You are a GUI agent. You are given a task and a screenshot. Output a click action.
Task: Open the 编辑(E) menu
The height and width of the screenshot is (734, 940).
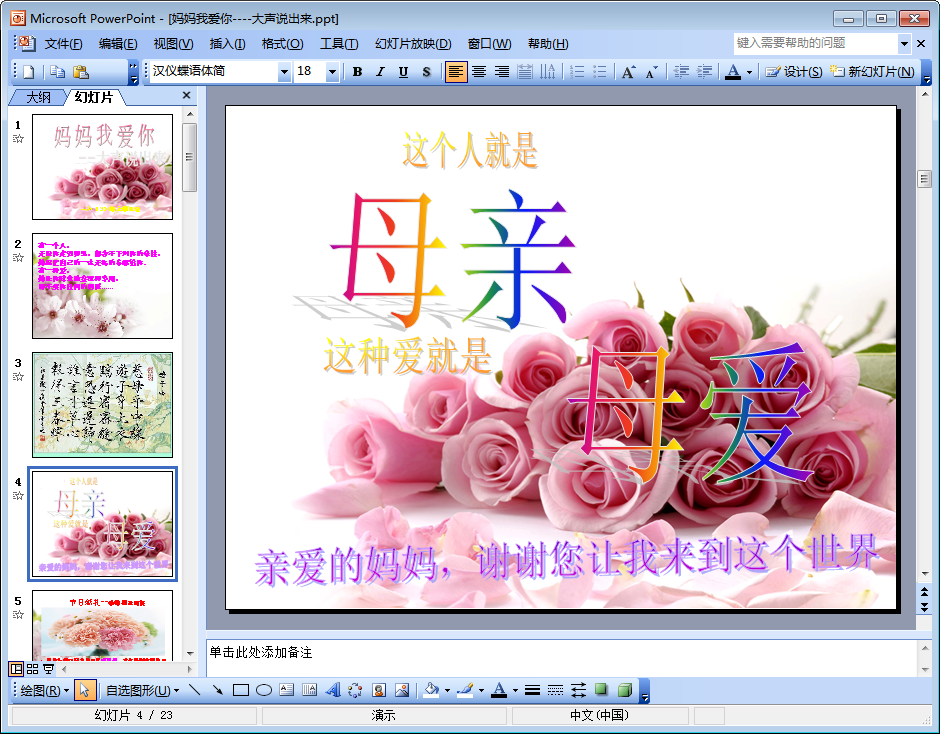coord(118,44)
